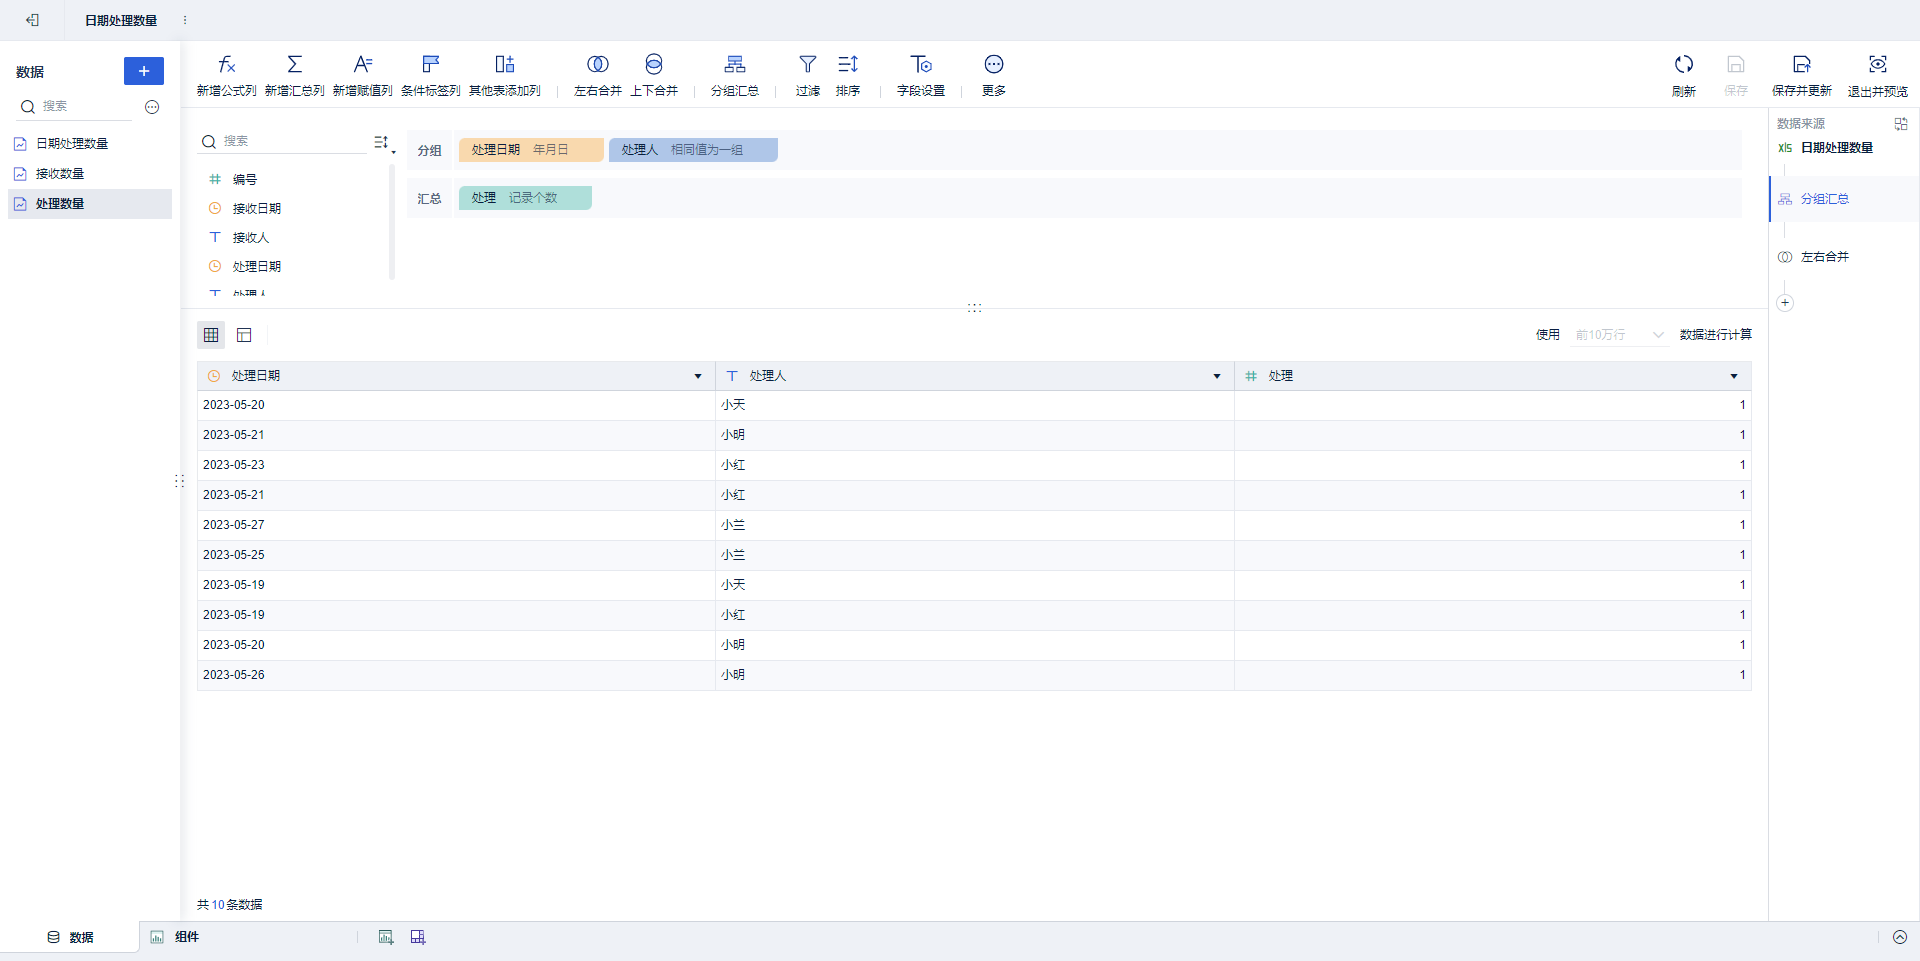Select the 日期处理数量 table in data list

90,144
